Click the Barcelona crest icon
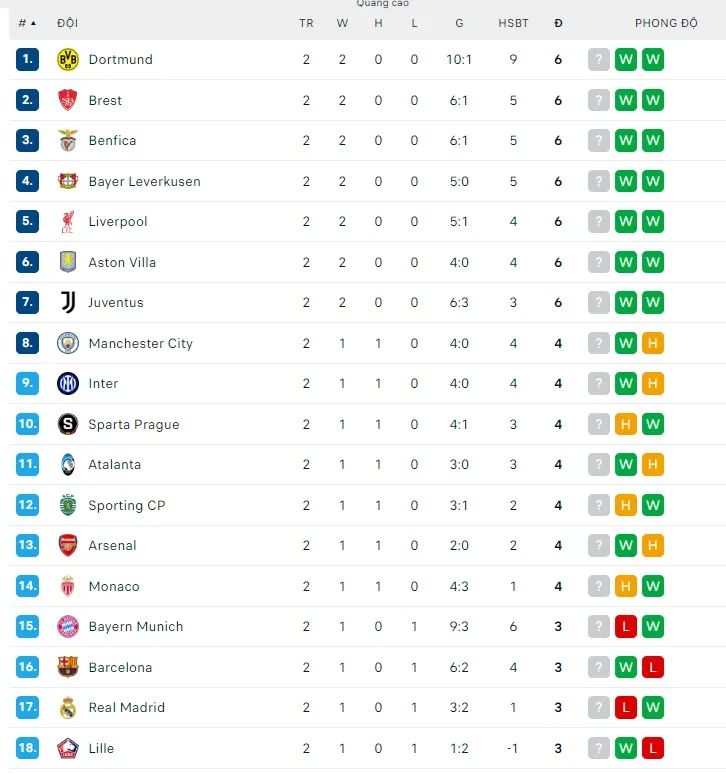This screenshot has height=774, width=726. point(68,667)
